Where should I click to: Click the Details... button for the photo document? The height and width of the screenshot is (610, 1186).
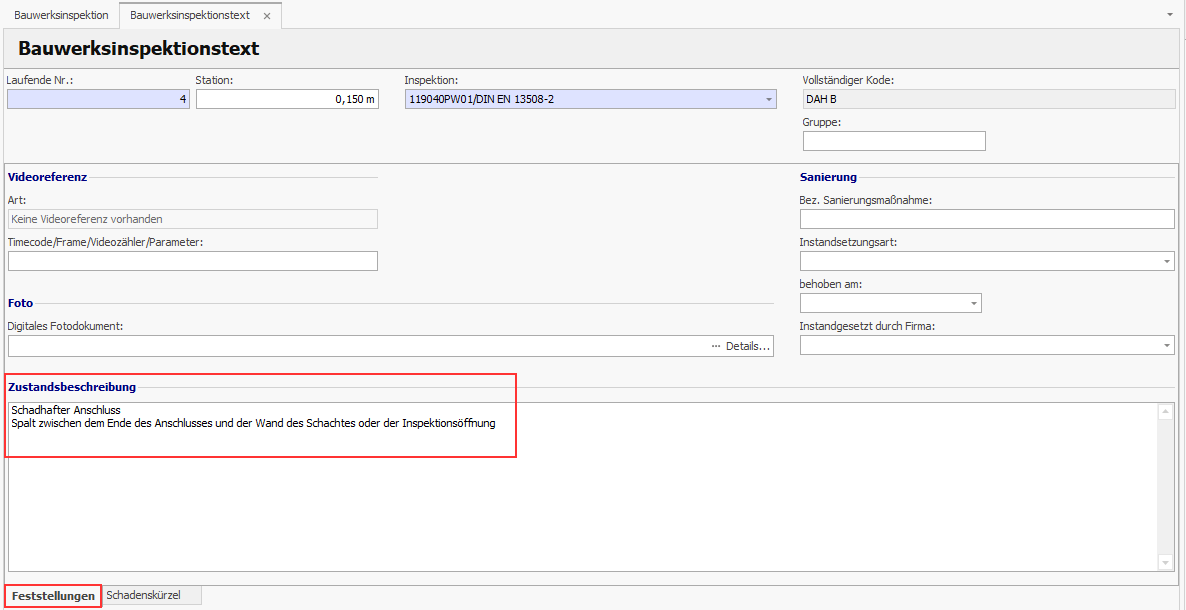pyautogui.click(x=741, y=346)
